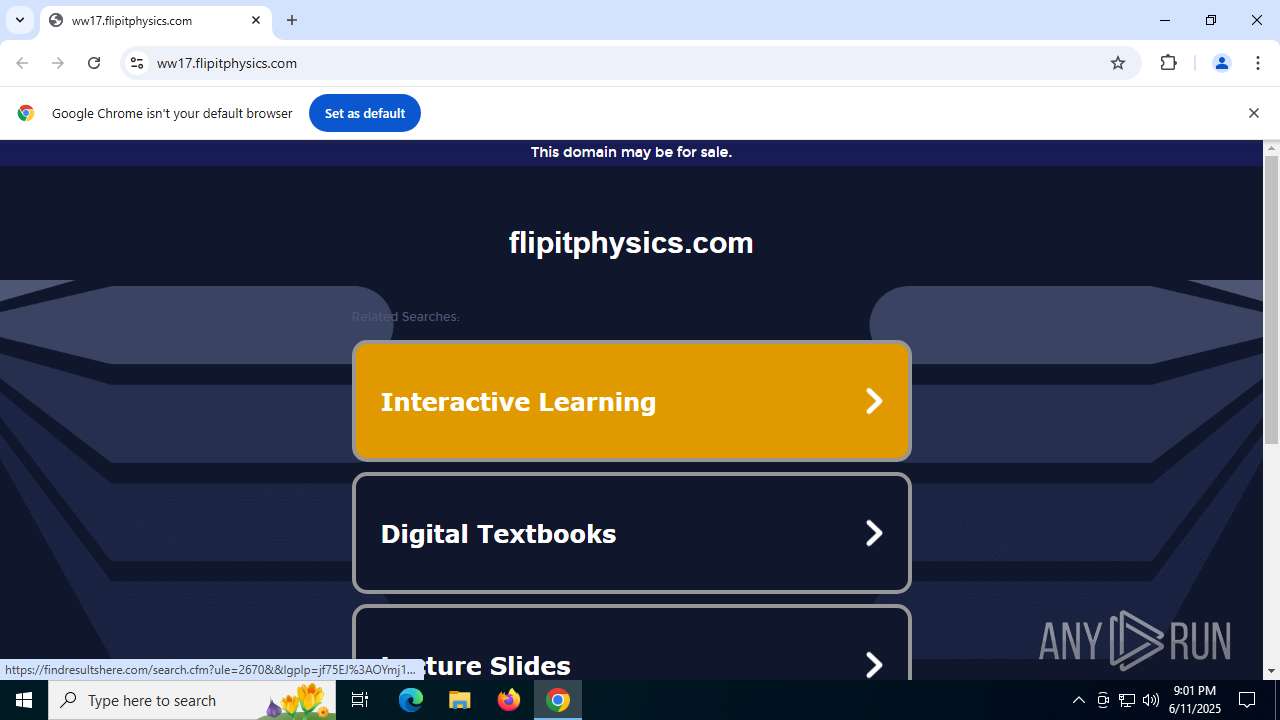The image size is (1280, 720).
Task: Restore down the Chrome window
Action: pyautogui.click(x=1211, y=20)
